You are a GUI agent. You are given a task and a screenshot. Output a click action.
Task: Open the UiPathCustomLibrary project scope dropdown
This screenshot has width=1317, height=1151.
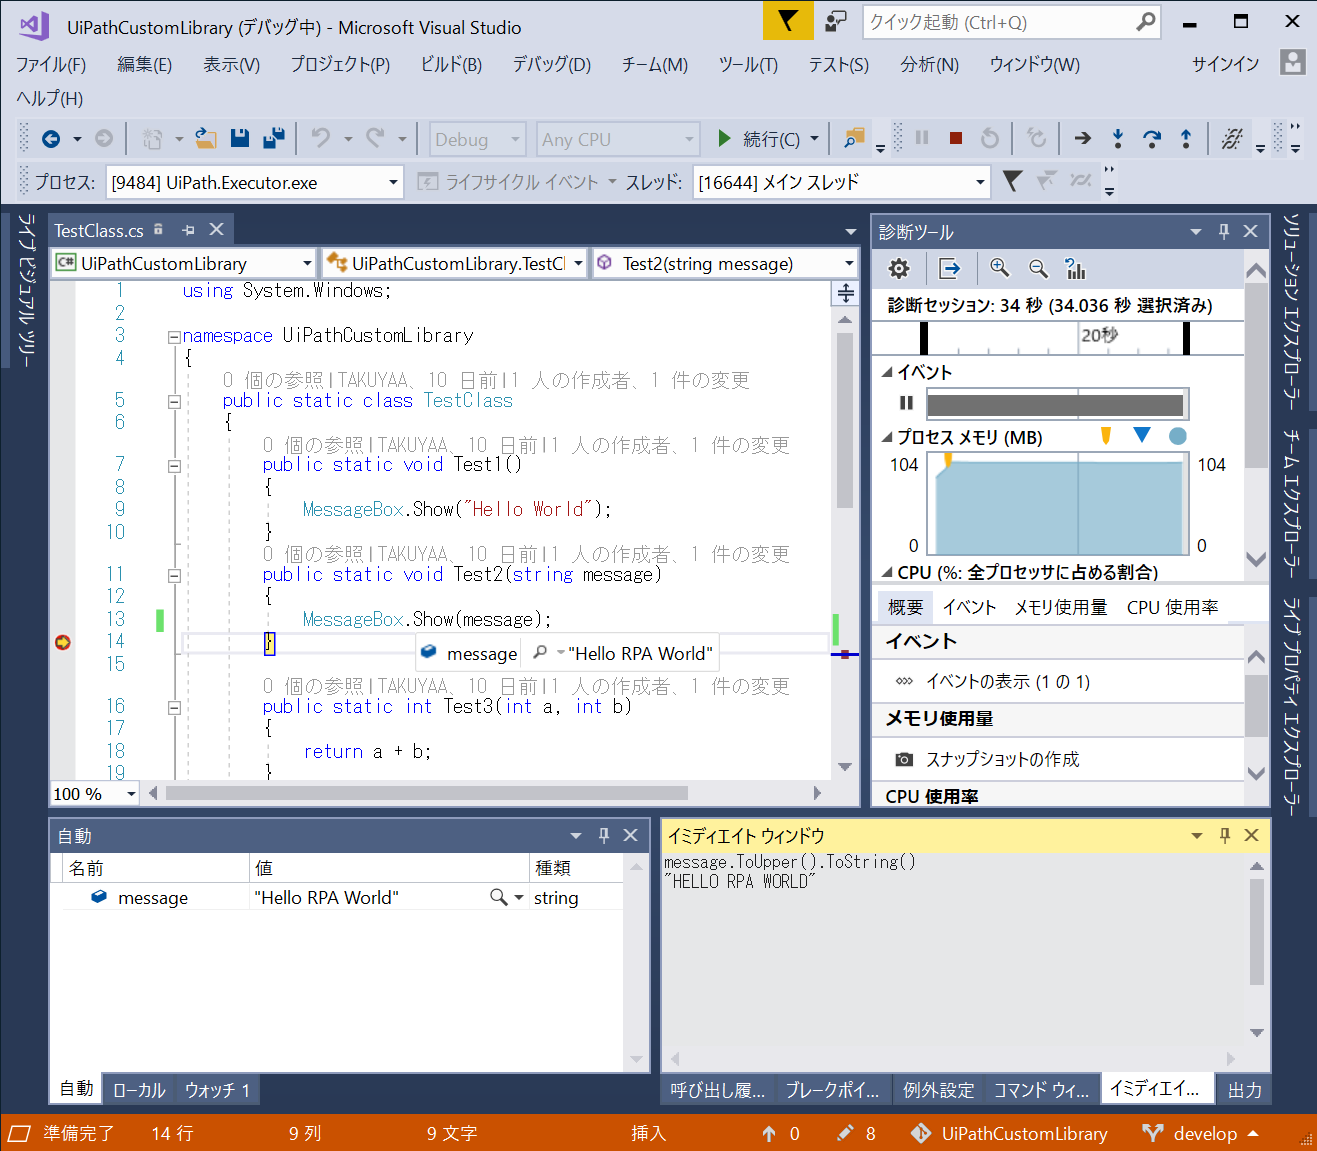tap(307, 263)
